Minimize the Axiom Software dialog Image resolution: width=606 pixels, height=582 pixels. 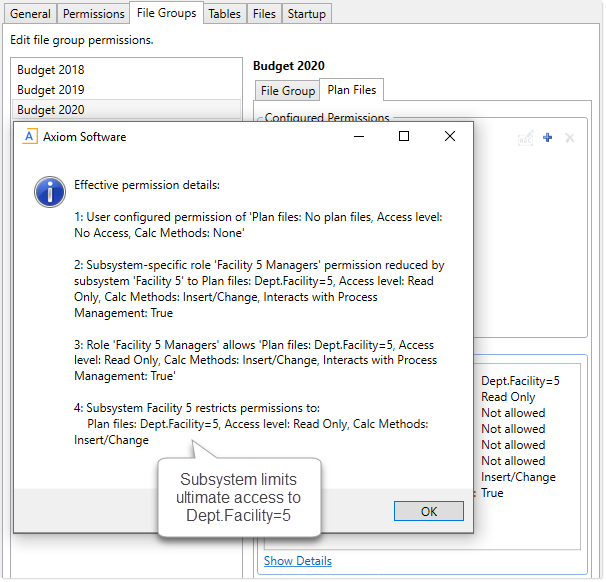click(358, 137)
